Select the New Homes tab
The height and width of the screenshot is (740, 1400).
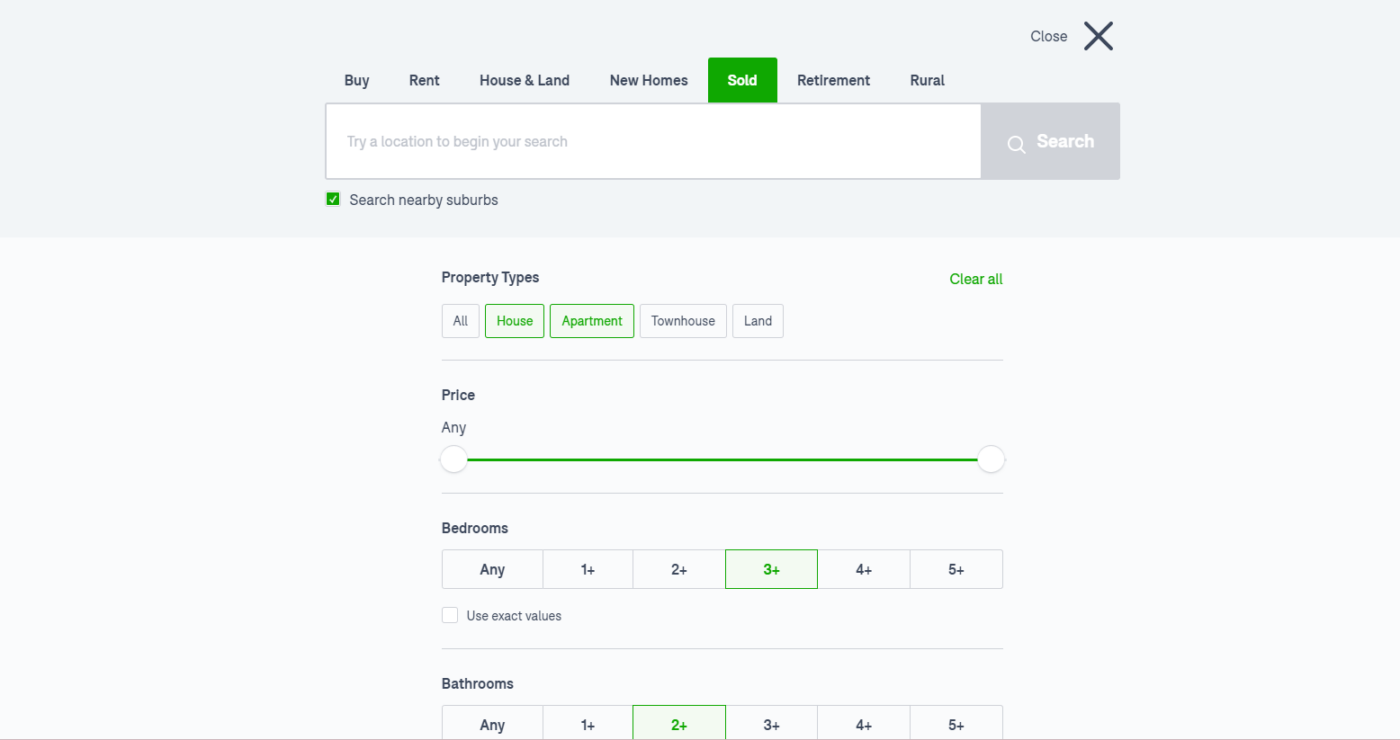pyautogui.click(x=648, y=80)
